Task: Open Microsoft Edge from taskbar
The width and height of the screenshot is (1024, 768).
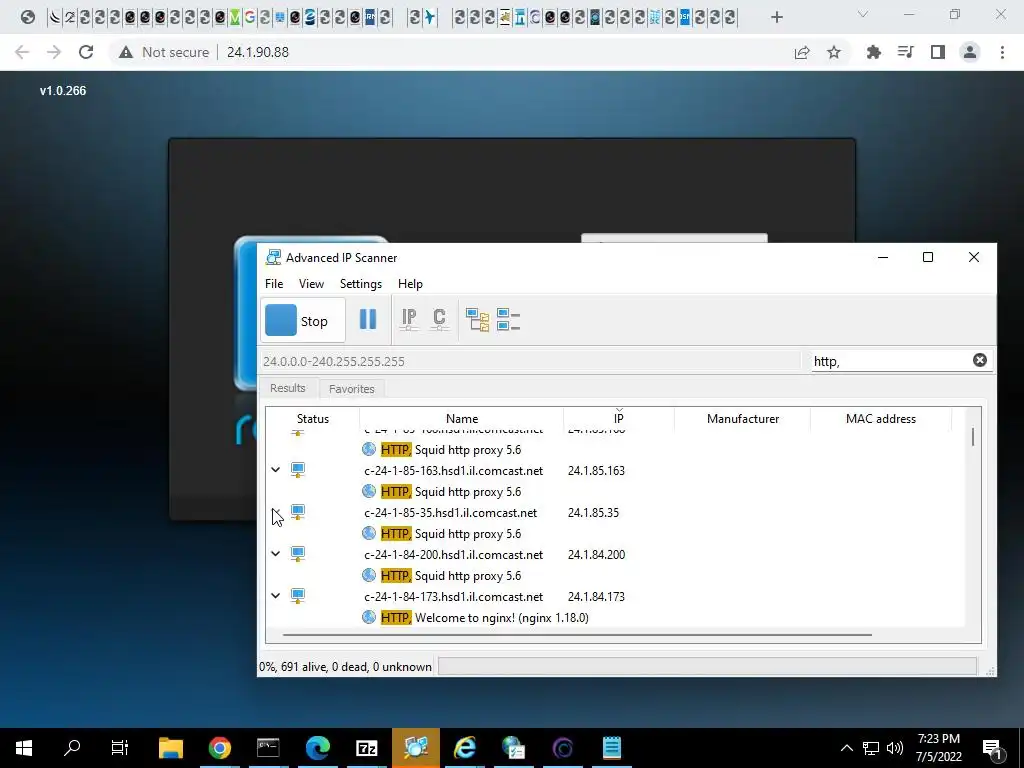Action: pos(317,748)
